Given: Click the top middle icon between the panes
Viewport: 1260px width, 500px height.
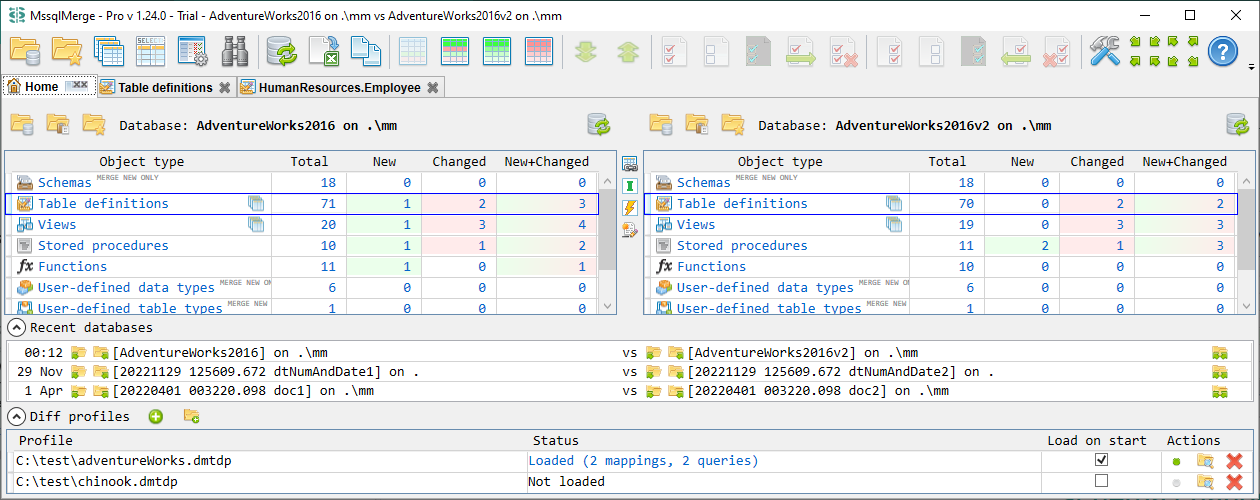Looking at the screenshot, I should click(629, 164).
